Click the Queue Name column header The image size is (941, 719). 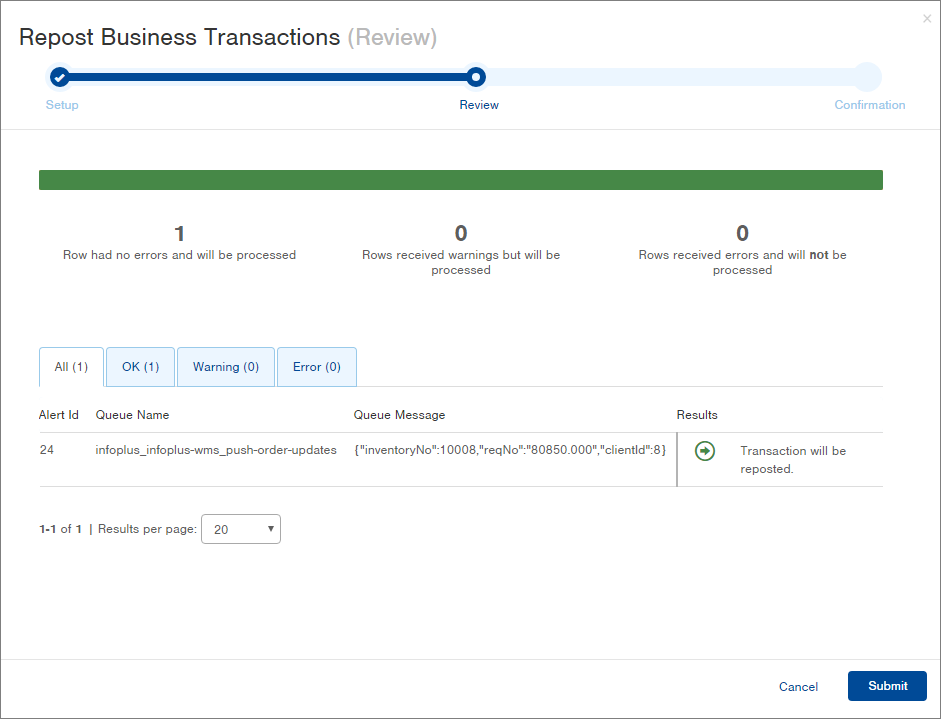click(x=132, y=415)
